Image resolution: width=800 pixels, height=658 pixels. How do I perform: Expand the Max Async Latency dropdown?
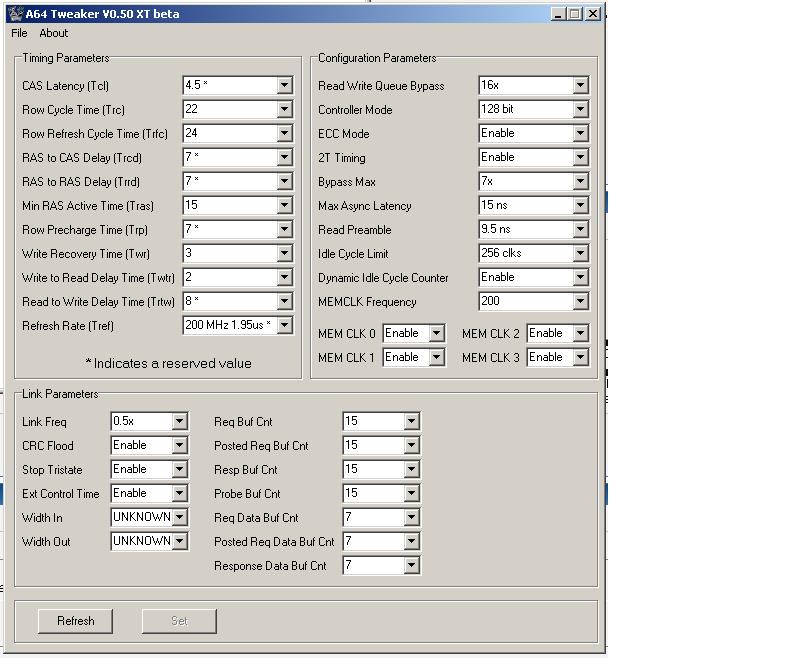coord(581,205)
